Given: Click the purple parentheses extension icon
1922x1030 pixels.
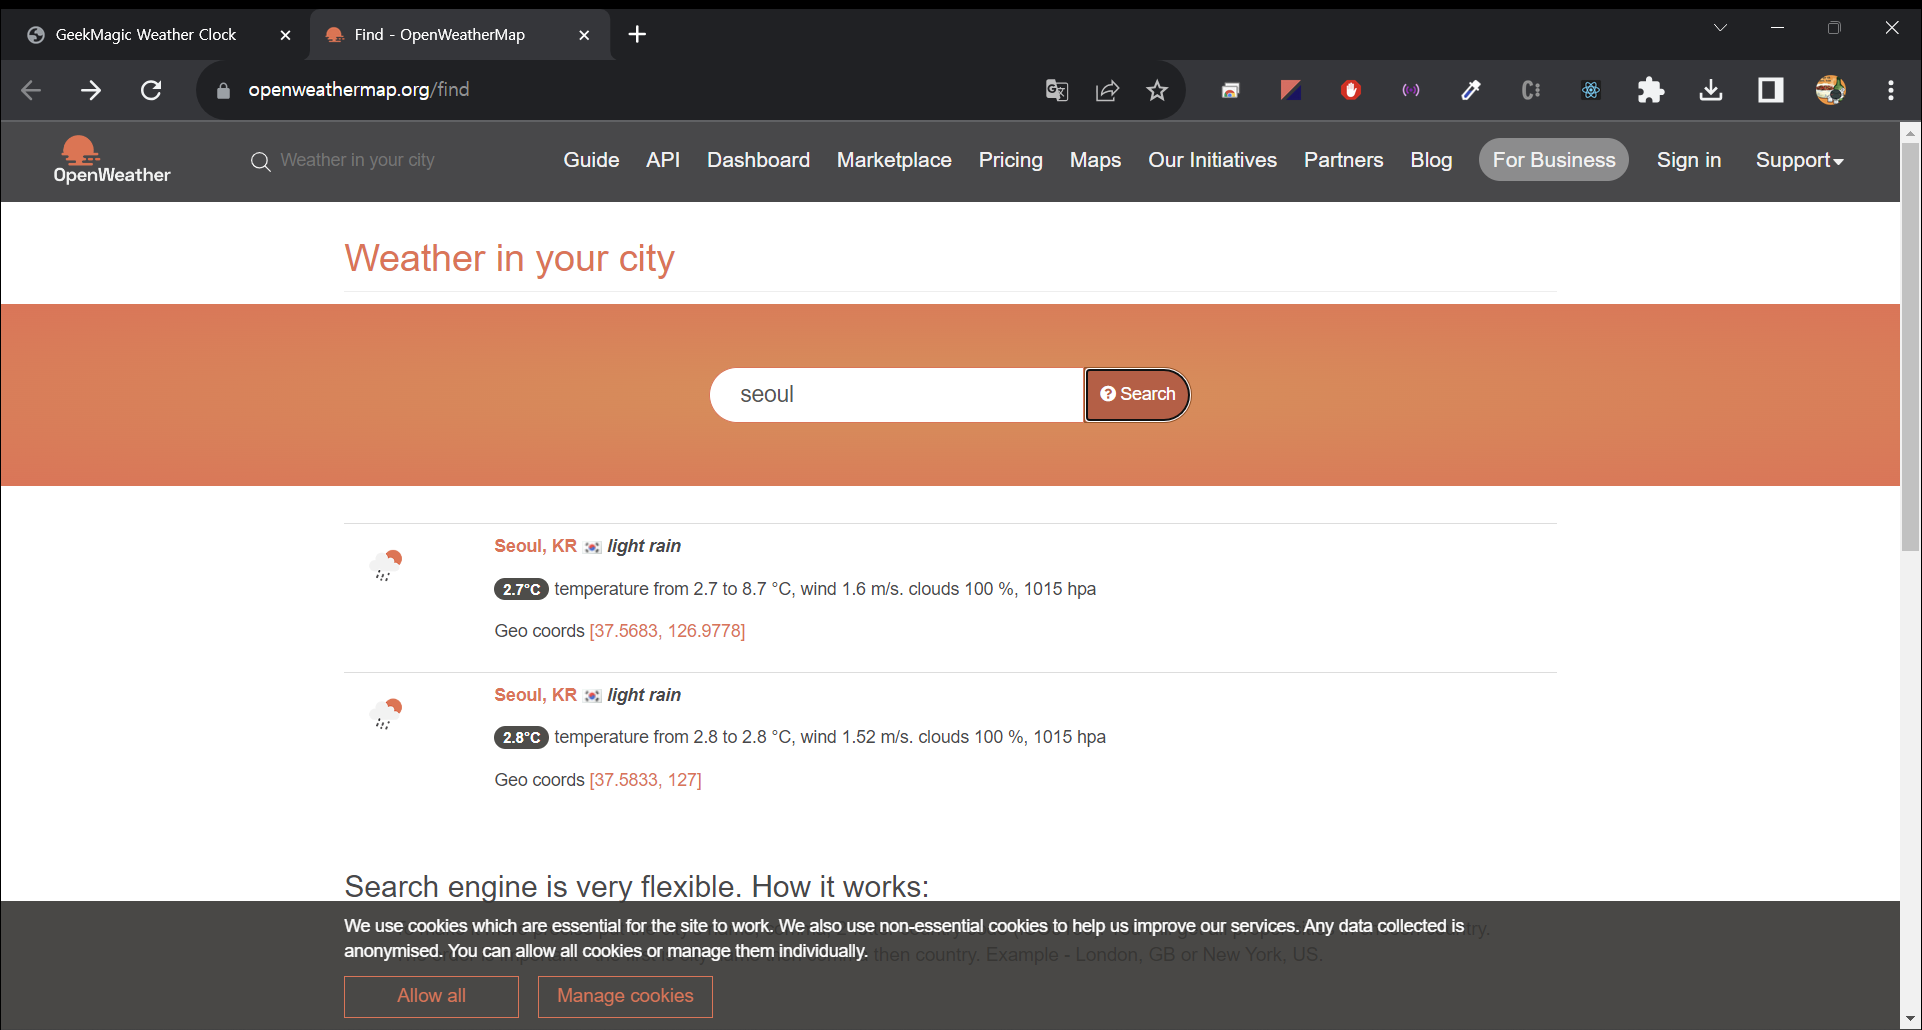Looking at the screenshot, I should tap(1411, 90).
